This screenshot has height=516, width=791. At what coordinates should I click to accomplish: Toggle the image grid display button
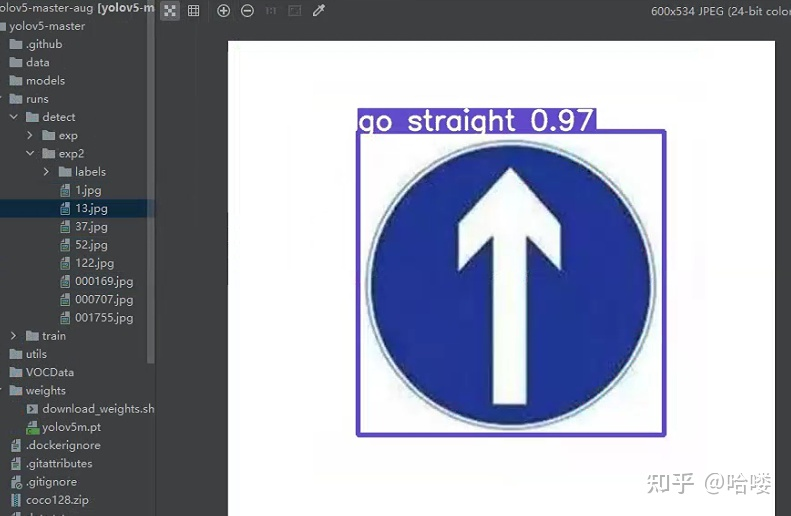click(x=193, y=11)
